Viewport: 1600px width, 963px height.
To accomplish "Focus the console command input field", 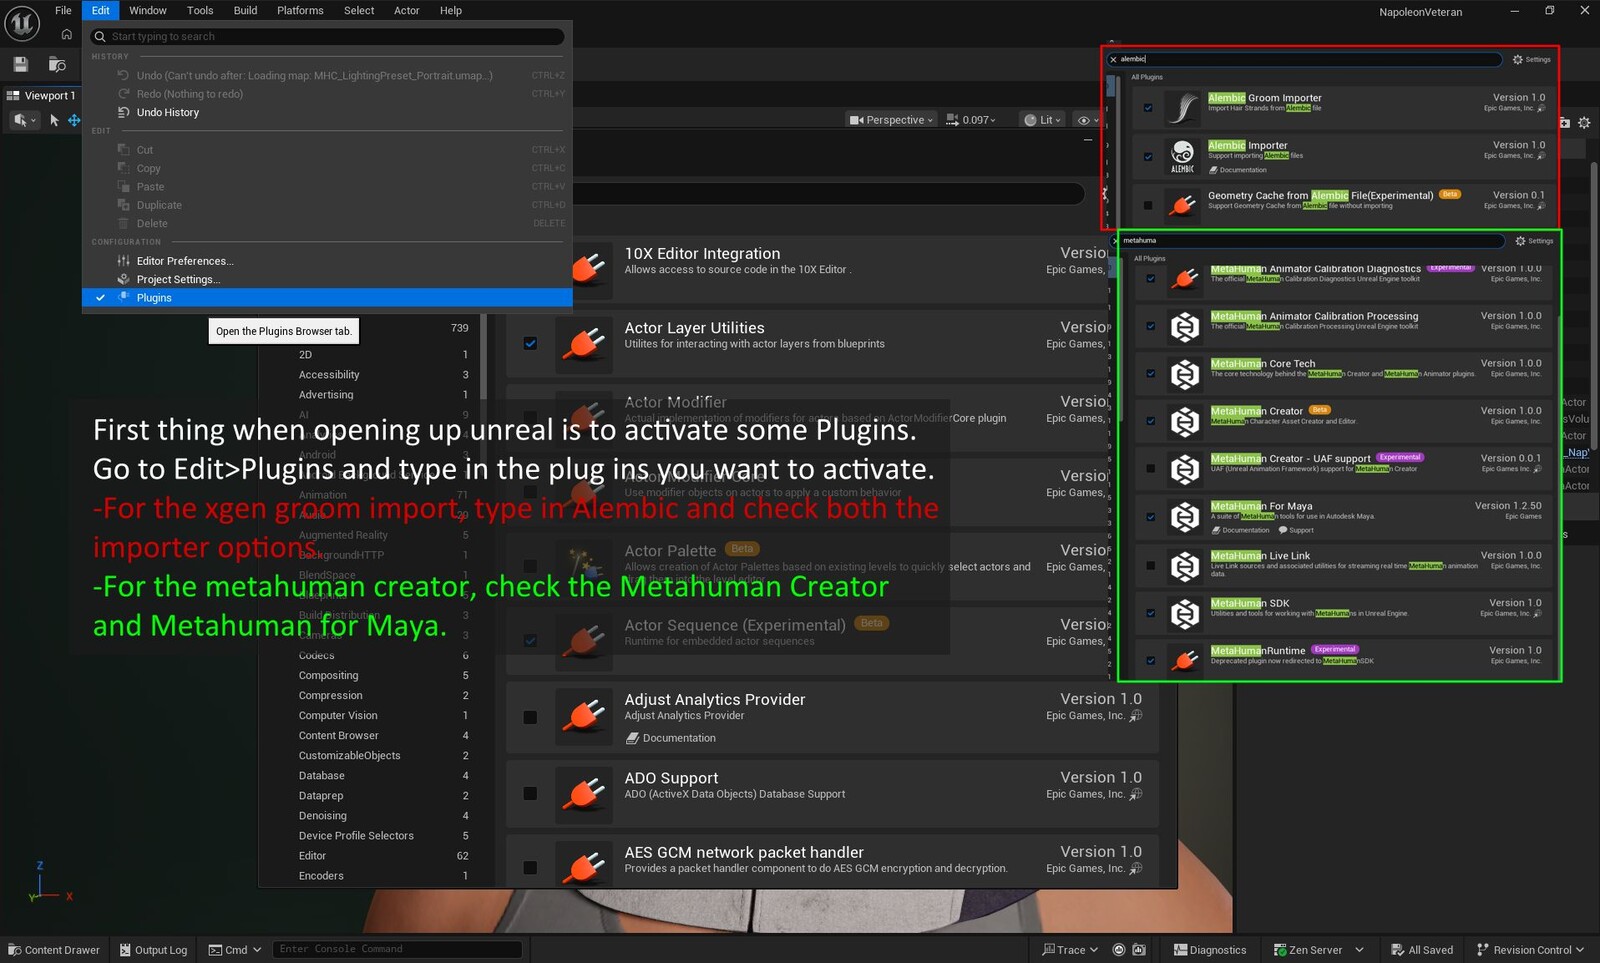I will (397, 949).
